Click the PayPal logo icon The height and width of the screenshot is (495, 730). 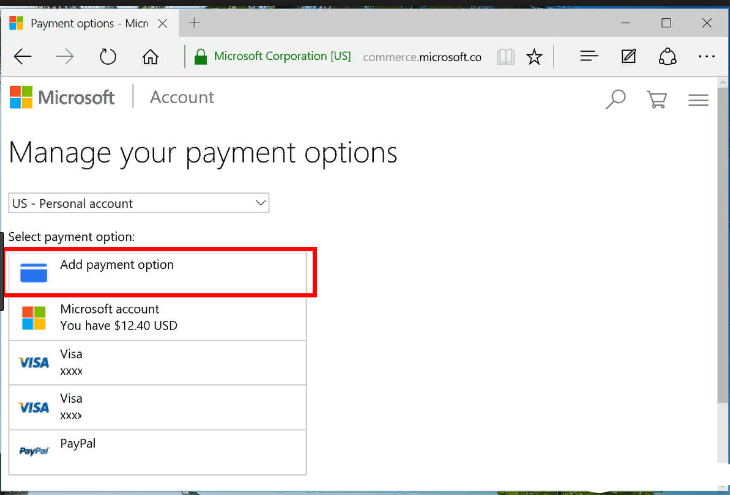click(x=34, y=451)
